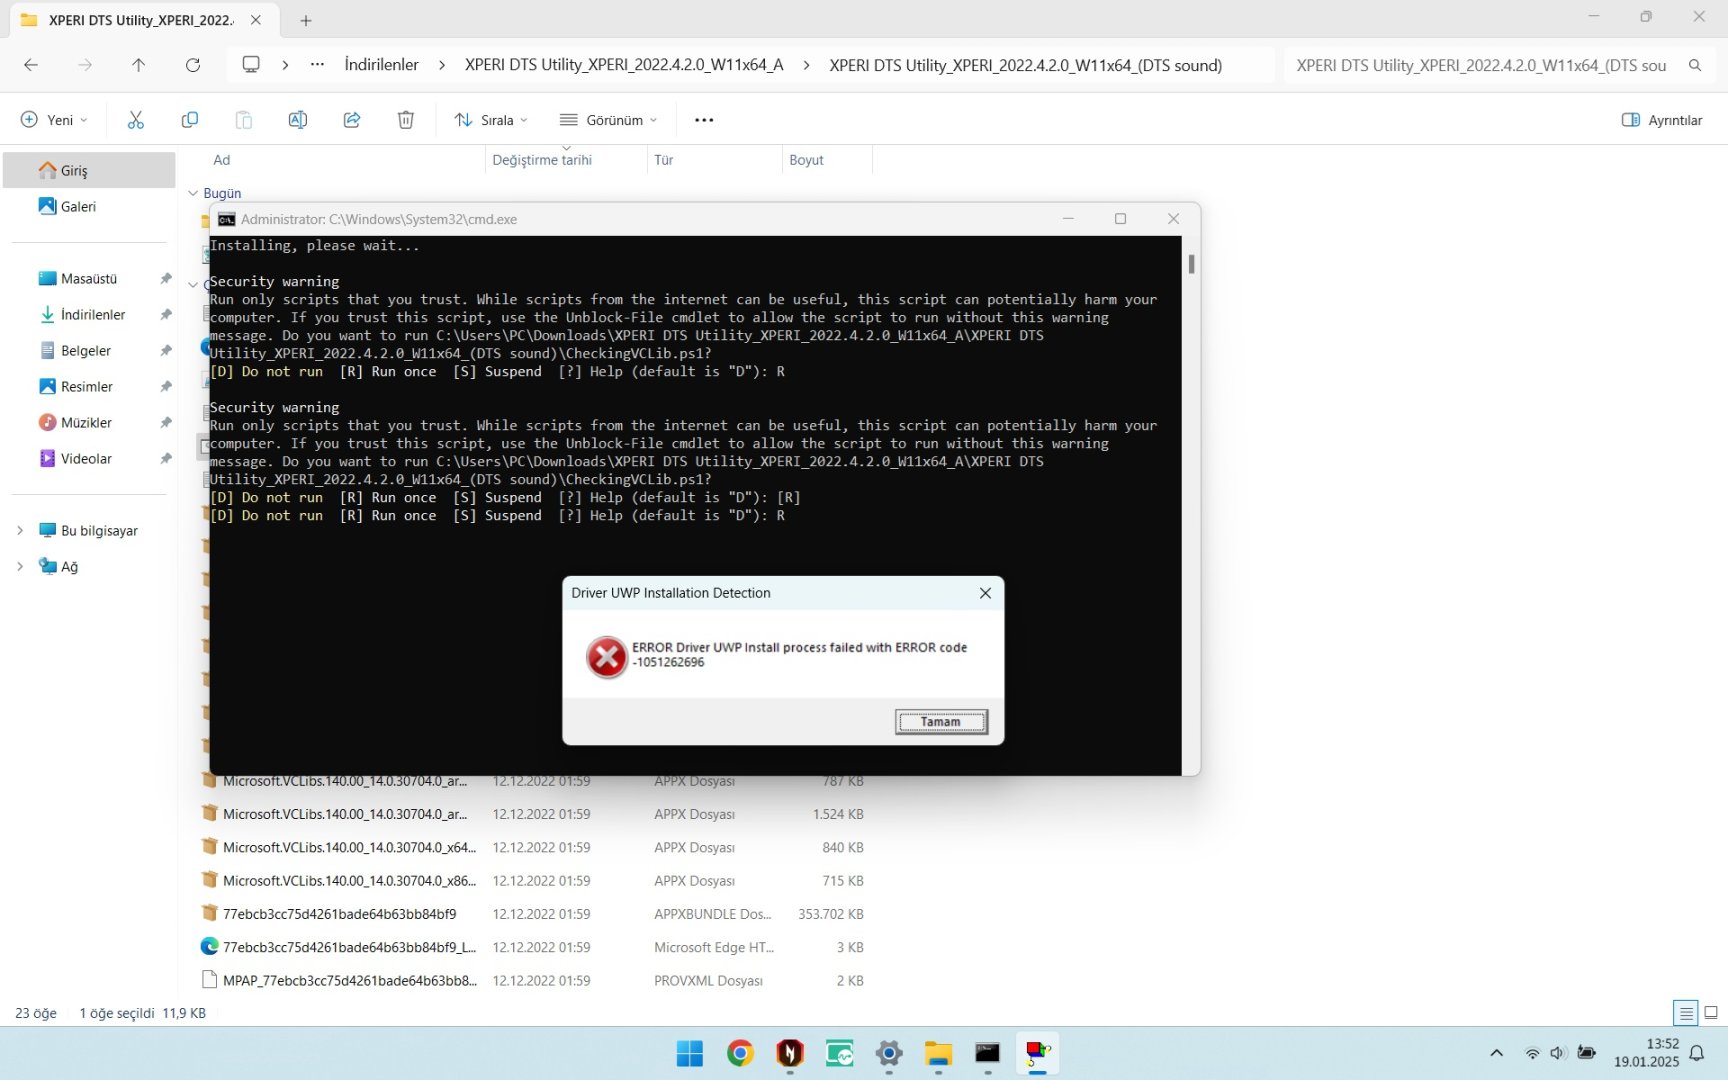Open the Yeni (New) dropdown
Screen dimensions: 1728x1080
pos(54,120)
